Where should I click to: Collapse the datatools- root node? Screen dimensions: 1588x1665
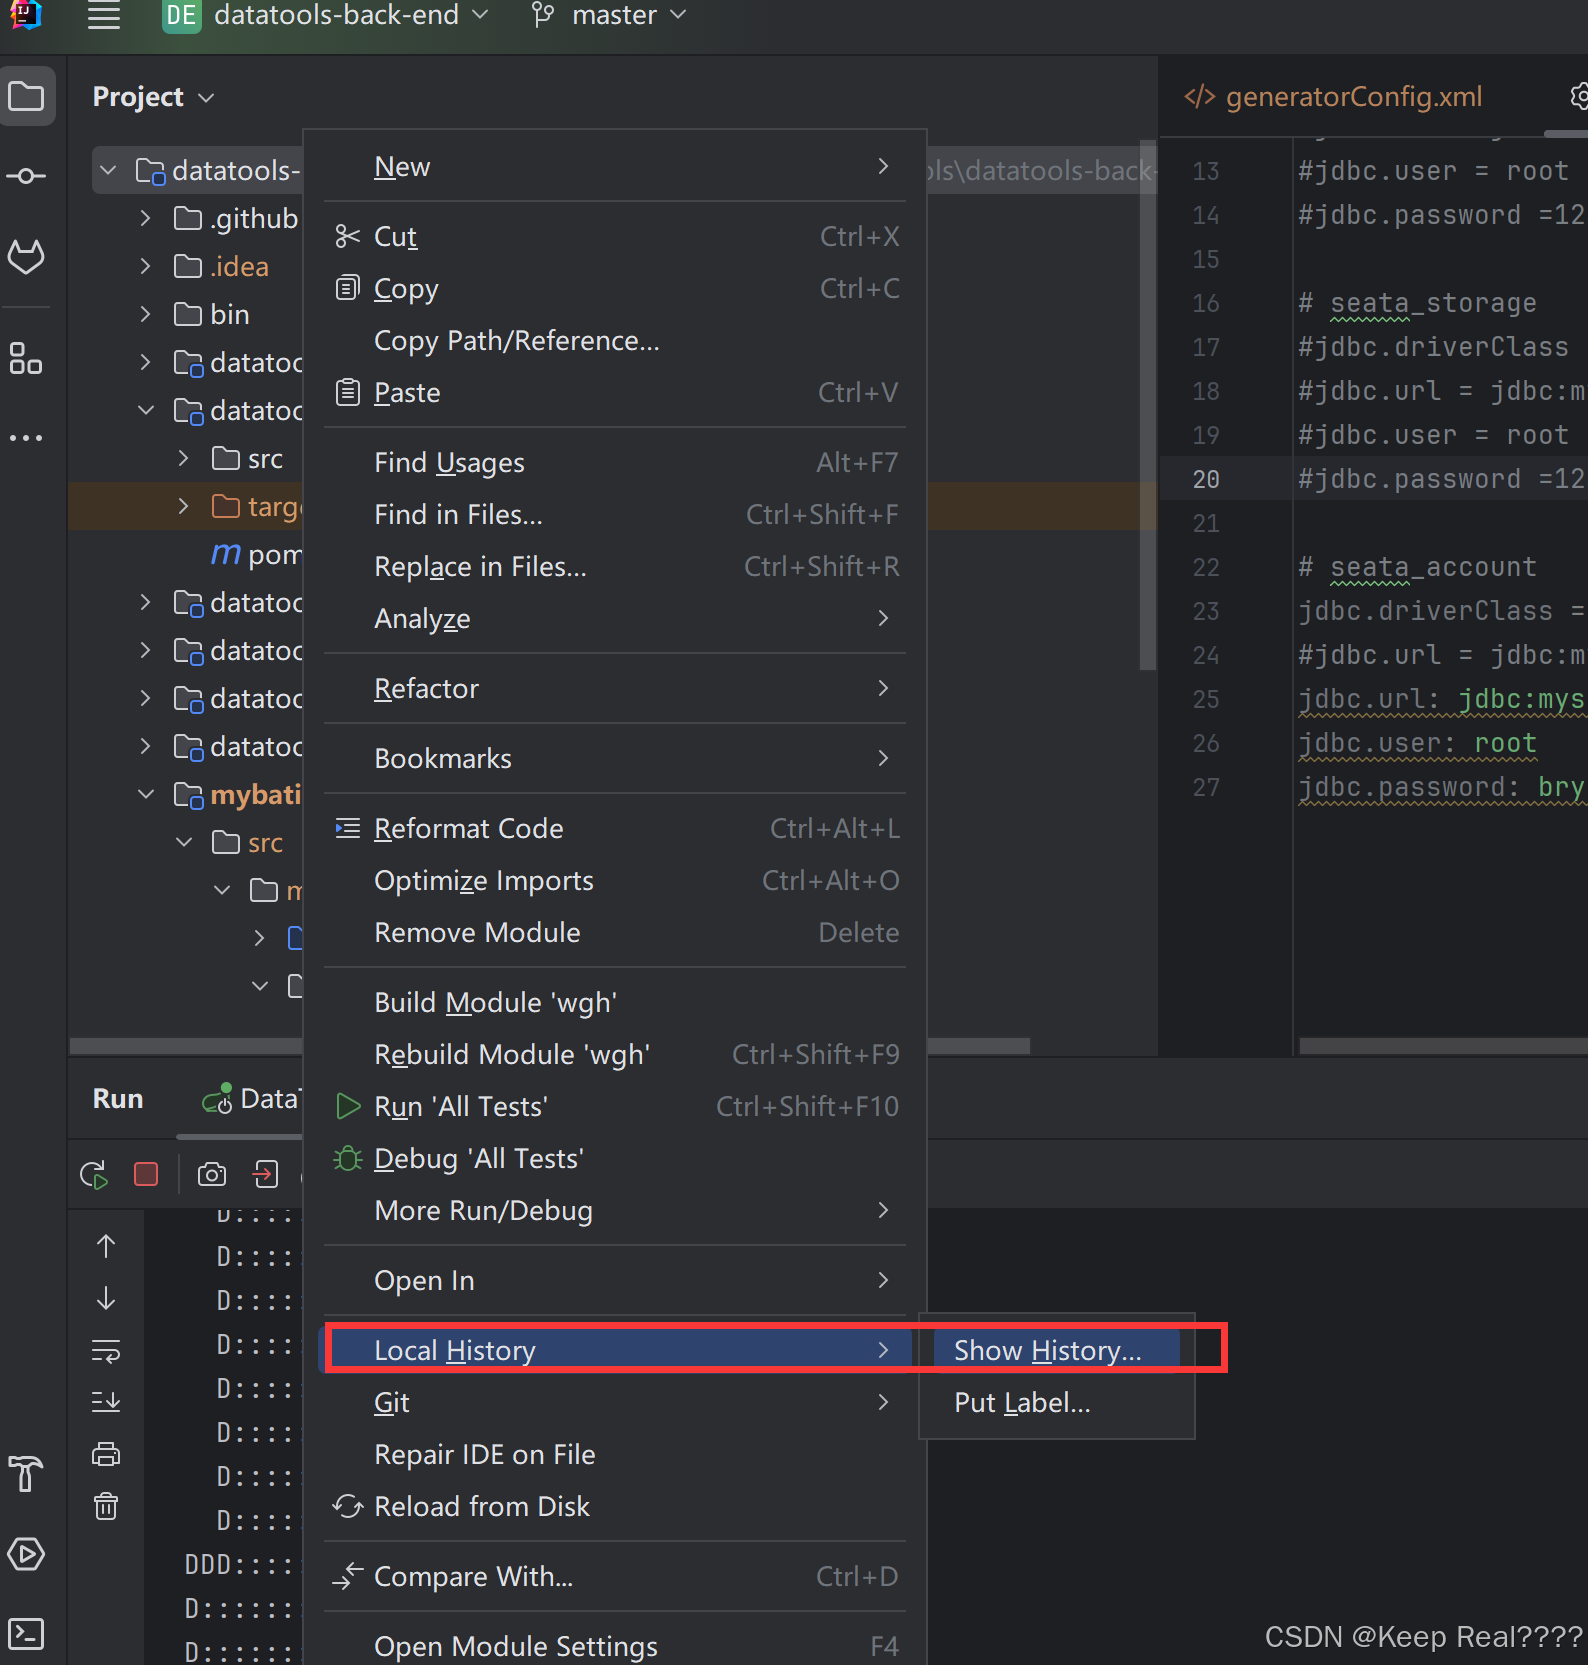pyautogui.click(x=108, y=171)
